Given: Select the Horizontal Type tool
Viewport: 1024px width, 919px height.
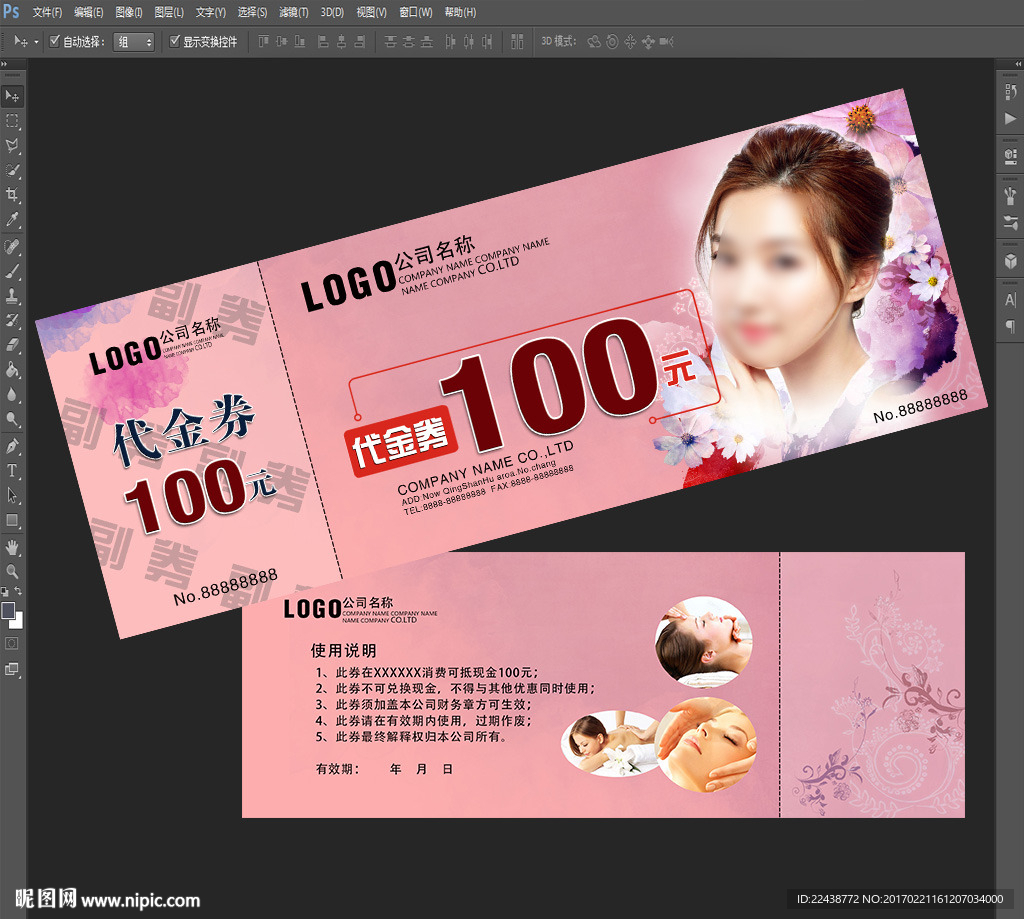Looking at the screenshot, I should (12, 471).
